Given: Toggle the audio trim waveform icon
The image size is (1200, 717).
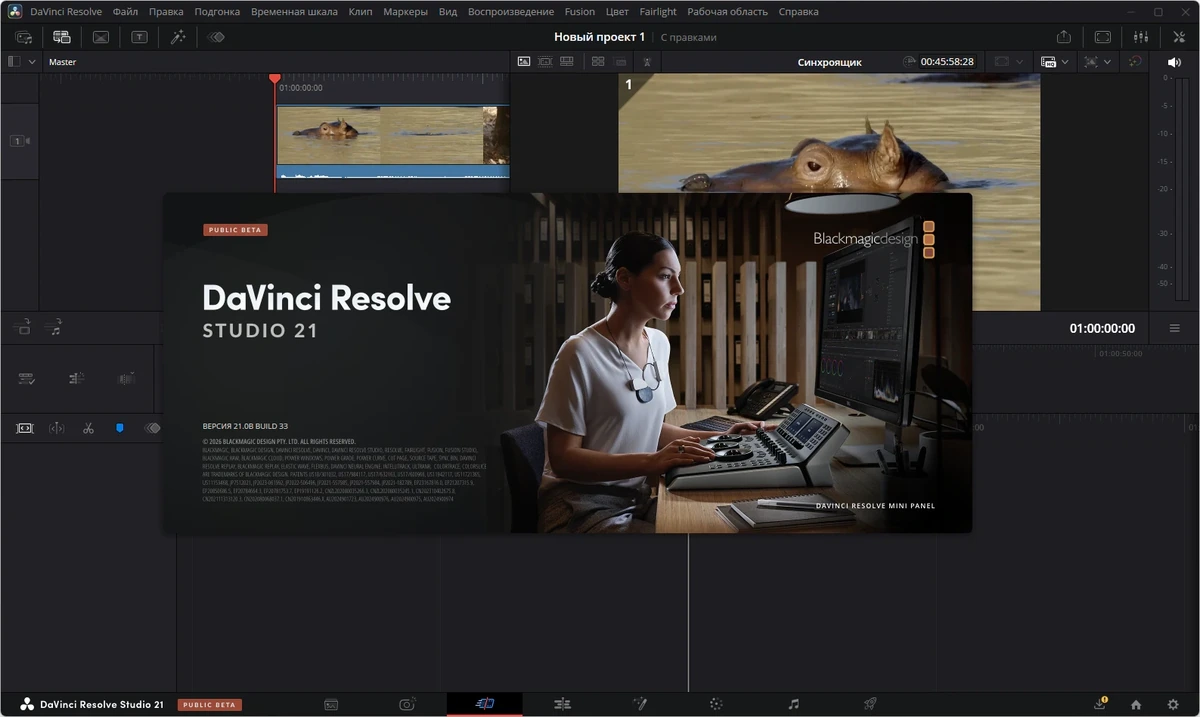Looking at the screenshot, I should click(x=126, y=378).
